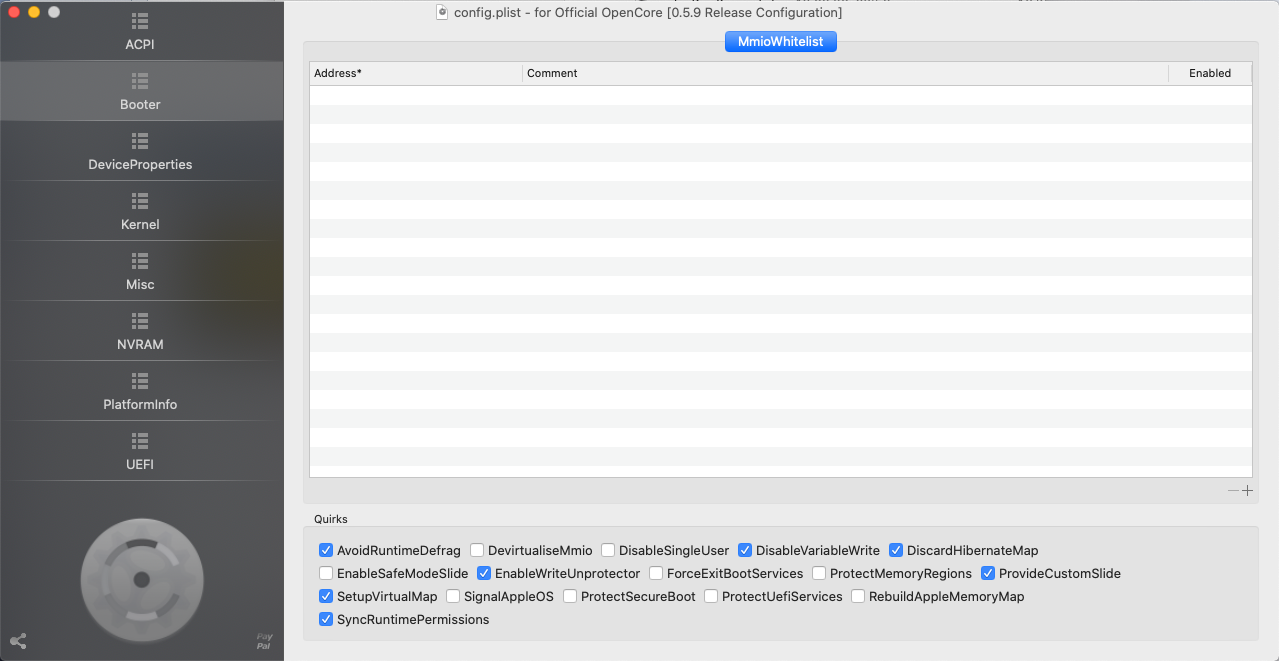Sort by Address column header

point(416,73)
